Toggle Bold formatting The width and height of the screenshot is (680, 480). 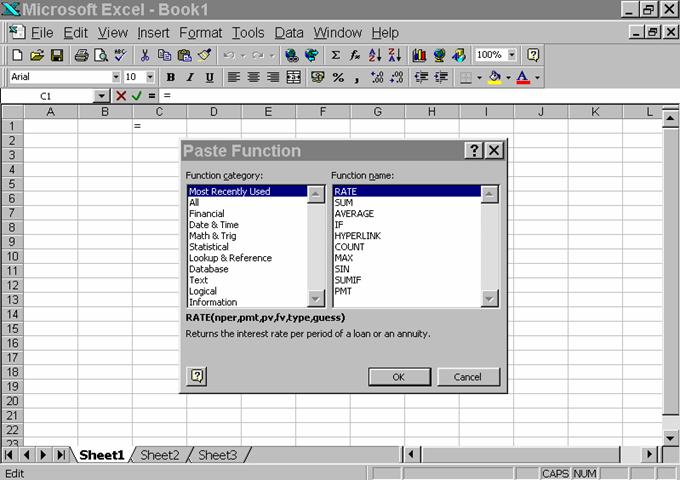pyautogui.click(x=171, y=77)
